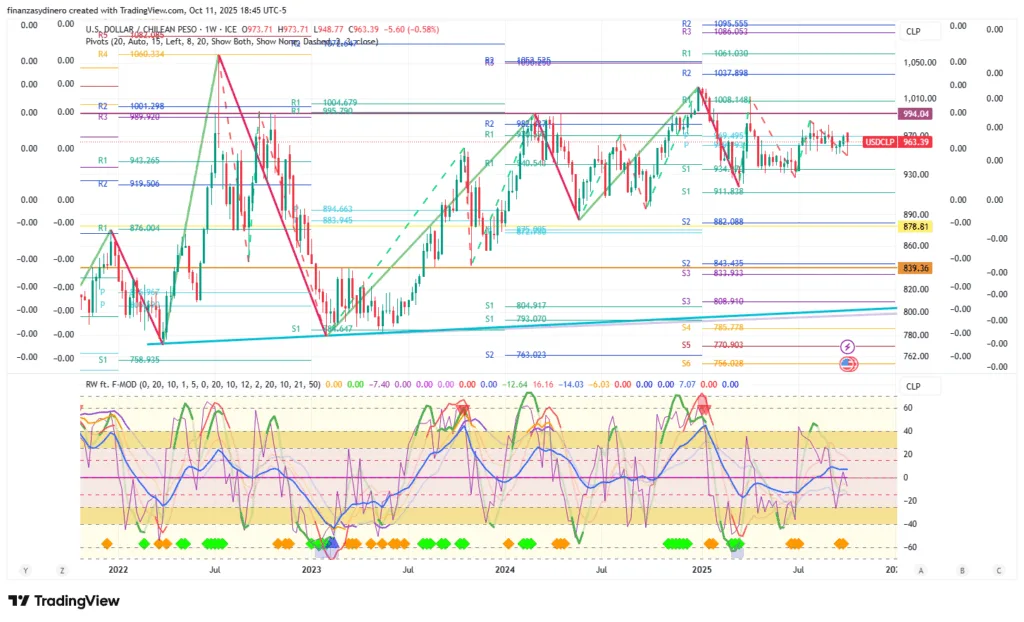Click the TradingView logo at bottom left
This screenshot has height=622, width=1024.
[x=64, y=600]
